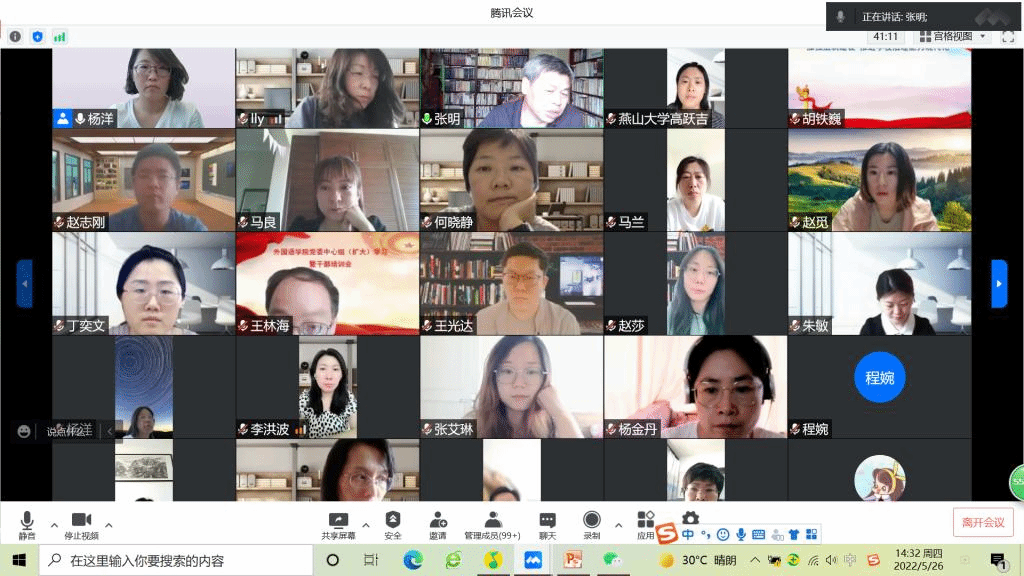Click the Leave Meeting button
Screen dimensions: 1024x576
pyautogui.click(x=982, y=522)
